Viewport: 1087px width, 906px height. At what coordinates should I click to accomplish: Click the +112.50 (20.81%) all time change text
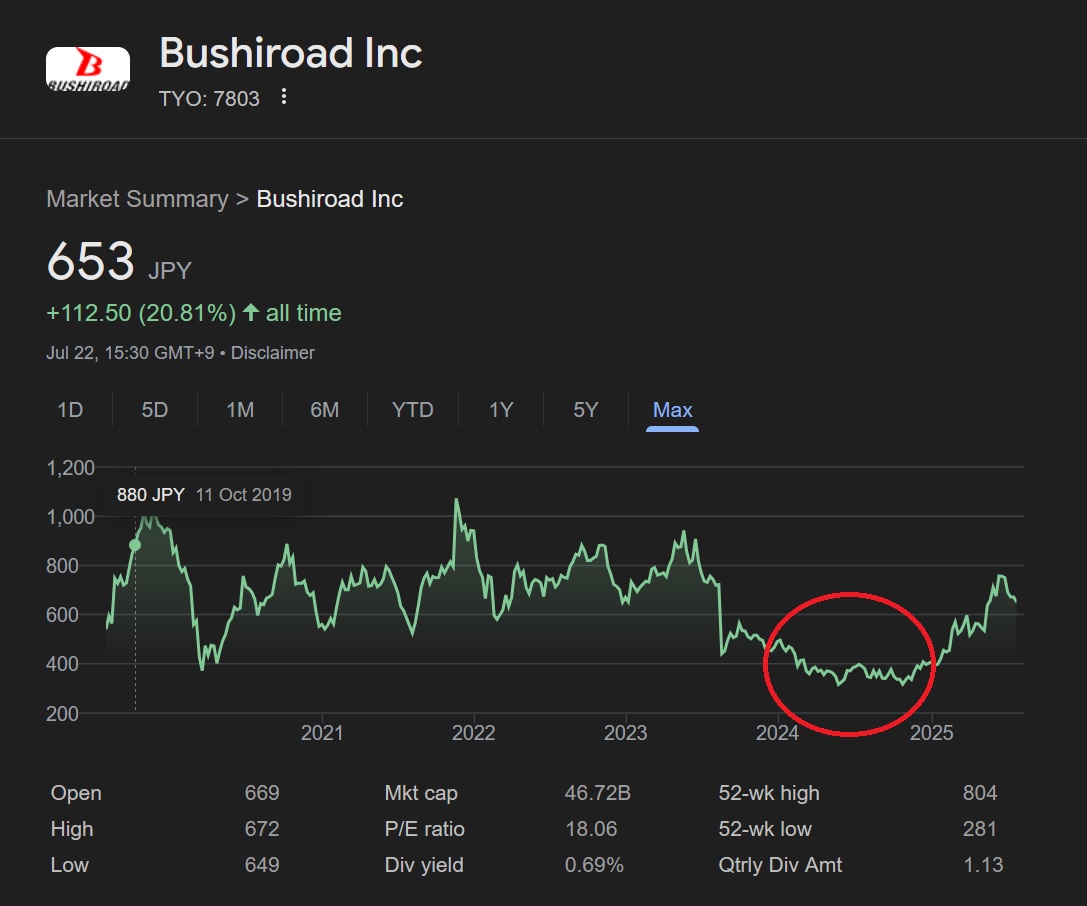[194, 313]
